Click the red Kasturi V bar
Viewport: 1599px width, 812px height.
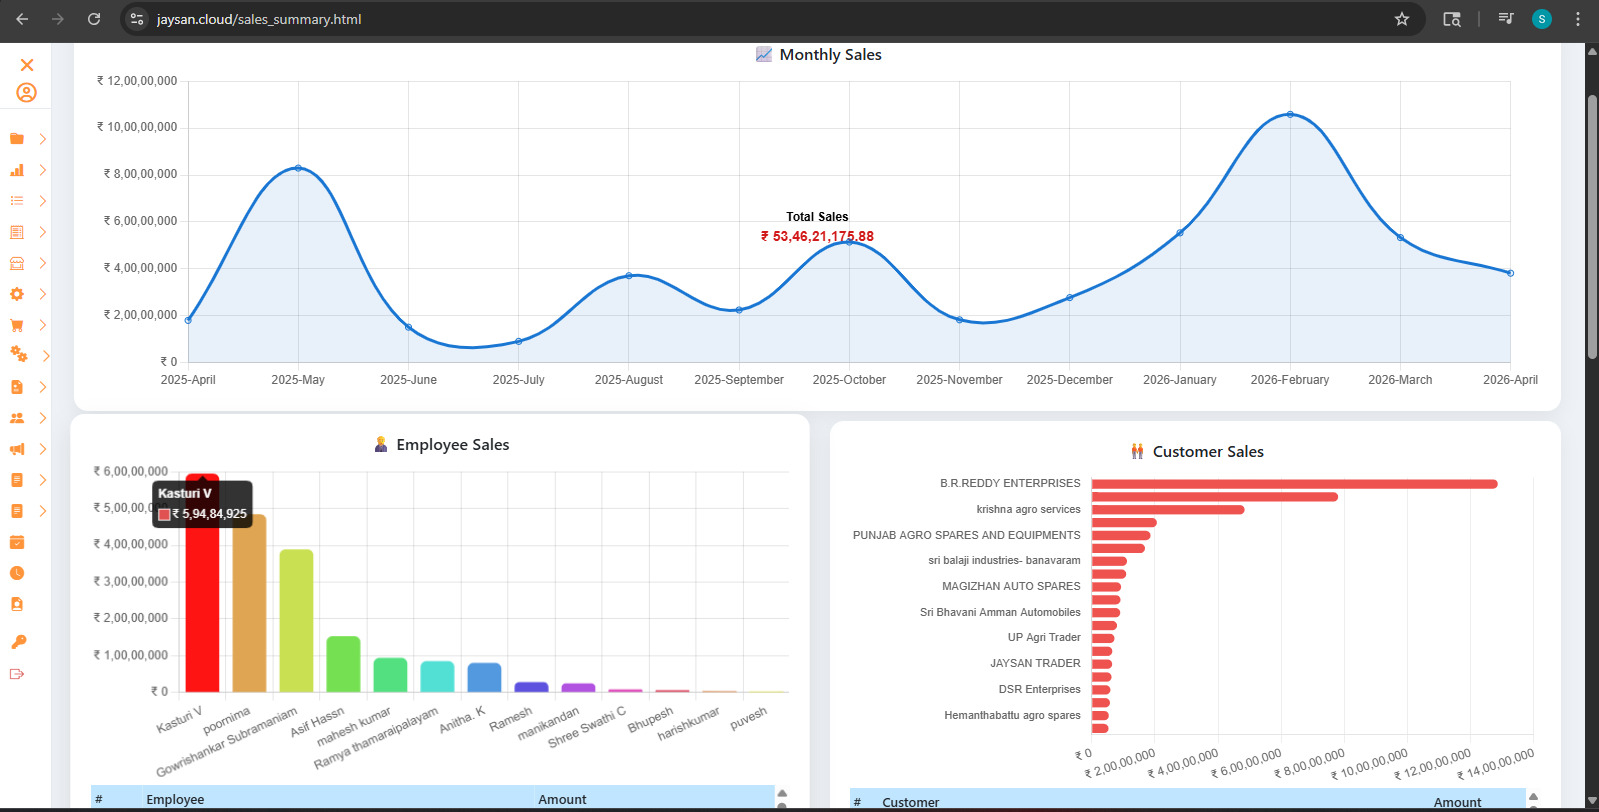pyautogui.click(x=202, y=600)
